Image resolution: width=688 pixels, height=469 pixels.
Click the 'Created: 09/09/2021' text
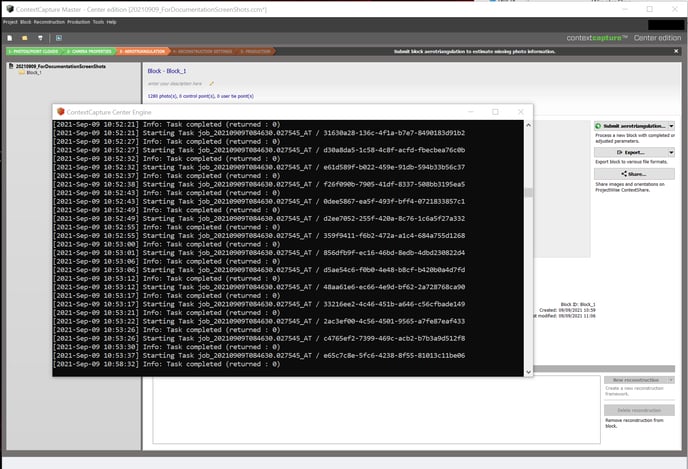tap(567, 310)
